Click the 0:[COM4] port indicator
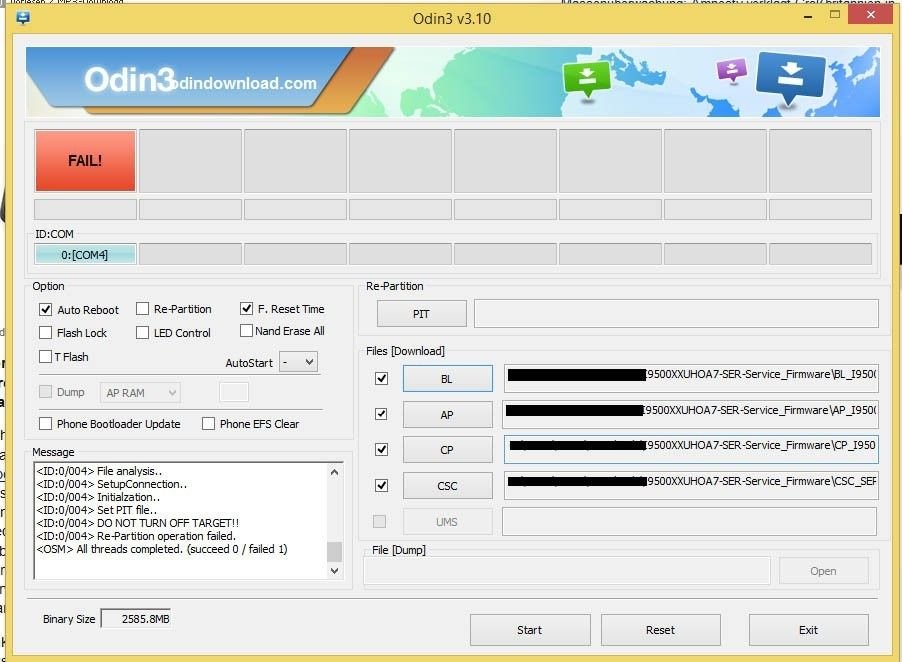902x662 pixels. (x=85, y=254)
